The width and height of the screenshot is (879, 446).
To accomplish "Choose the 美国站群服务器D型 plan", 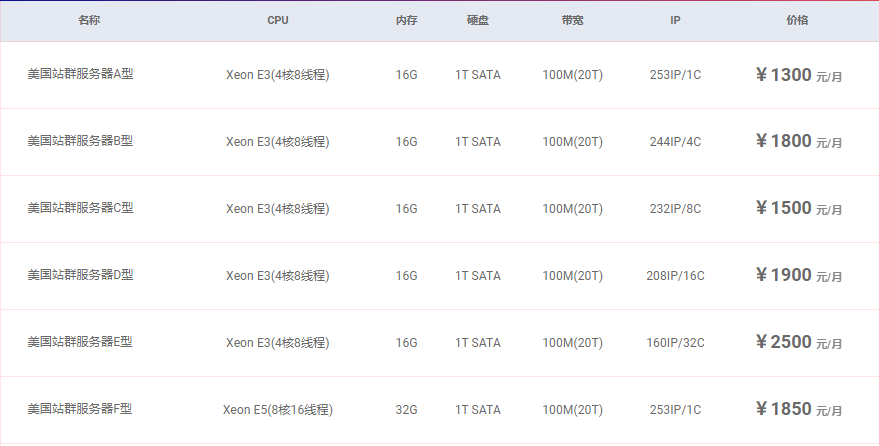I will (x=80, y=275).
